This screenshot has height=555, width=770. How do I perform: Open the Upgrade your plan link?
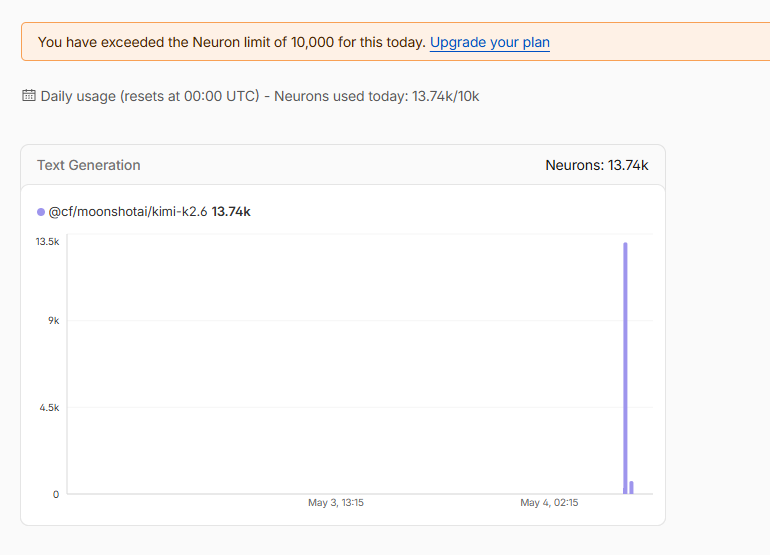[490, 42]
